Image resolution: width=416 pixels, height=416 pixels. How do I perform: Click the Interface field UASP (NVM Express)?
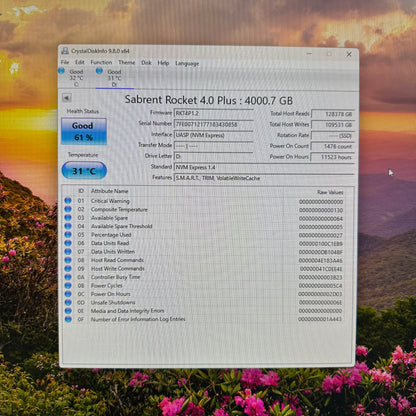[214, 135]
